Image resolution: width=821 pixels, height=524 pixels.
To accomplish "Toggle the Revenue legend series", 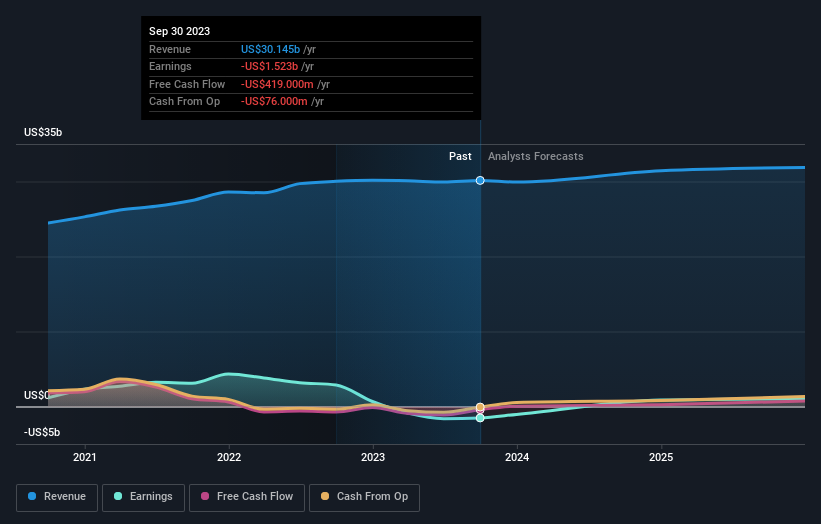I will 57,497.
